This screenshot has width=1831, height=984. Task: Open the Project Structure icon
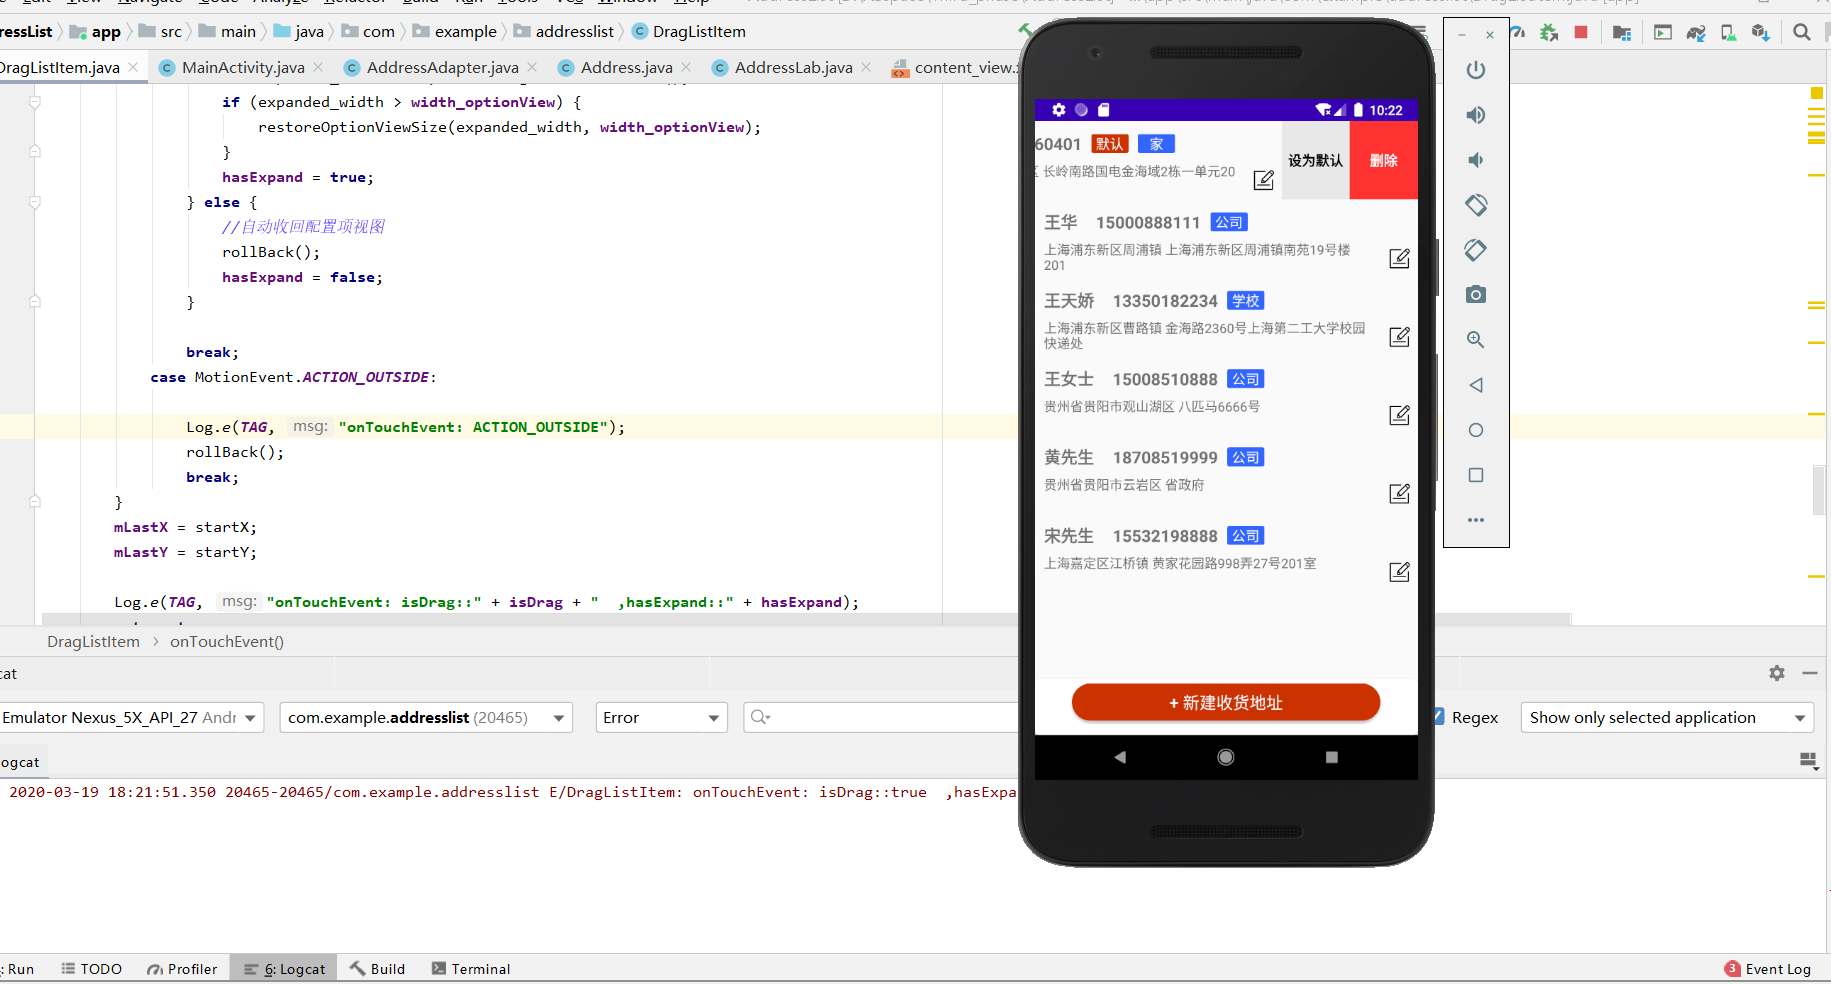1622,32
